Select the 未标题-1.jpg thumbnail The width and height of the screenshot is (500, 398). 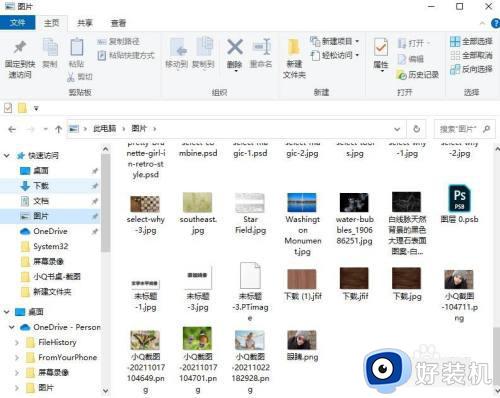[x=145, y=284]
